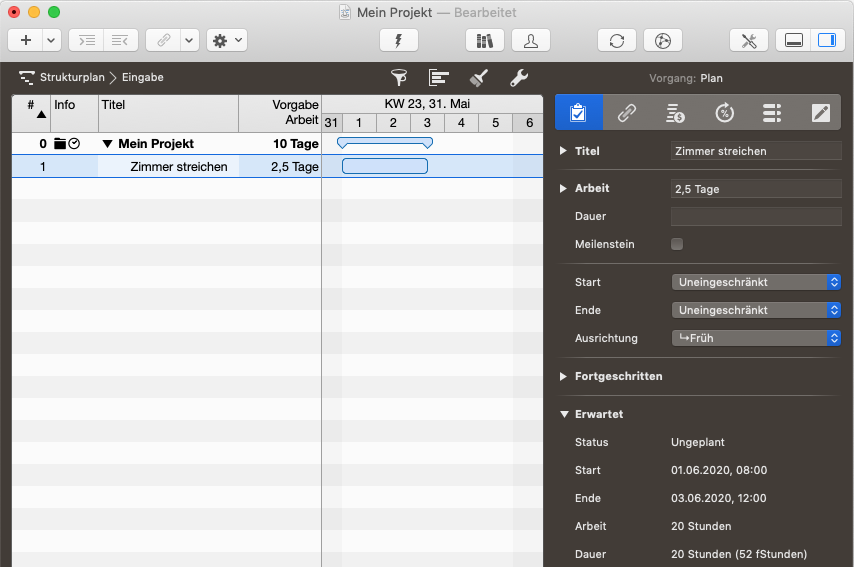Open the Start constraint dropdown
This screenshot has height=567, width=854.
[756, 282]
